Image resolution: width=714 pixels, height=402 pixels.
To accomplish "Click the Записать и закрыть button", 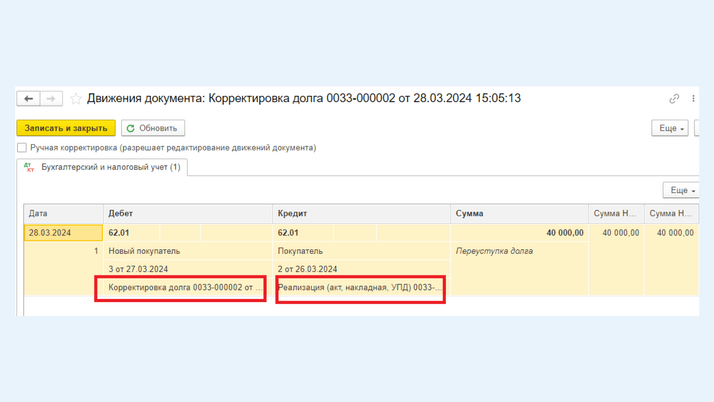I will [x=66, y=128].
